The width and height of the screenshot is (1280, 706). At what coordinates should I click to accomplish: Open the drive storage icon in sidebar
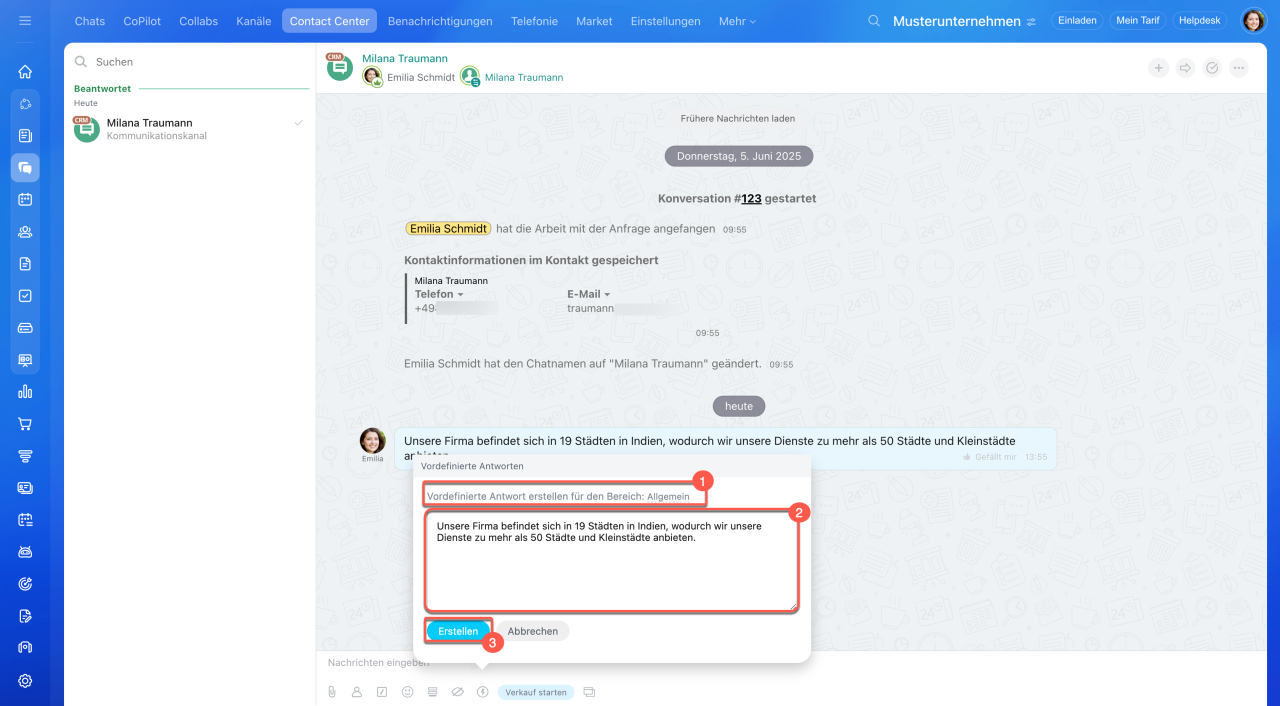pos(25,328)
